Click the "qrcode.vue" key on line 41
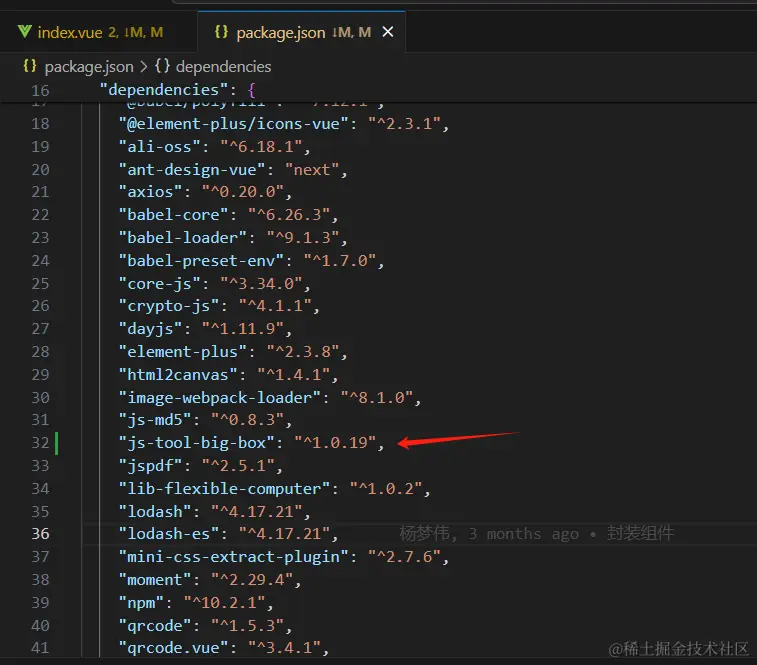Screen dimensions: 757x665 (173, 648)
